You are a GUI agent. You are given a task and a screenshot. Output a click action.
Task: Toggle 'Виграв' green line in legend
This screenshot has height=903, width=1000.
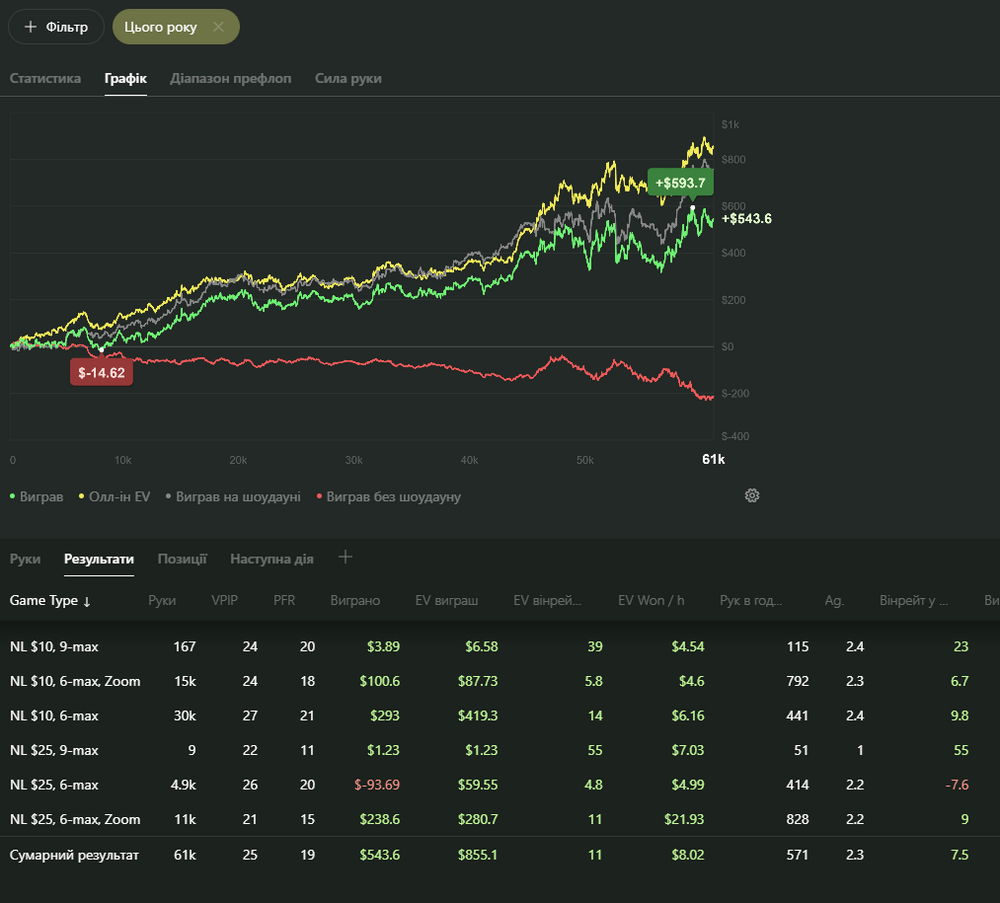click(37, 496)
